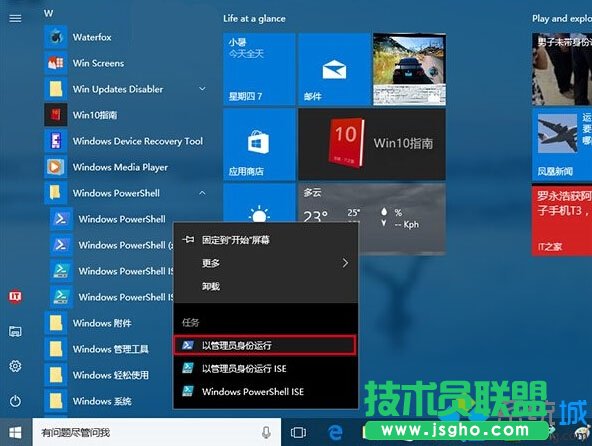The width and height of the screenshot is (592, 446).
Task: Open Task View on the taskbar
Action: pos(298,432)
